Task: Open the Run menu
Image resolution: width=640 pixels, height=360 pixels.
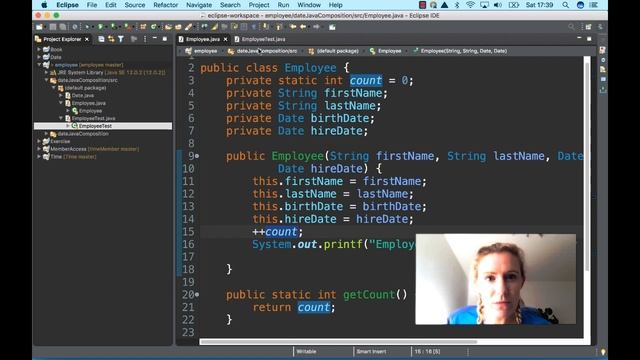Action: click(283, 5)
